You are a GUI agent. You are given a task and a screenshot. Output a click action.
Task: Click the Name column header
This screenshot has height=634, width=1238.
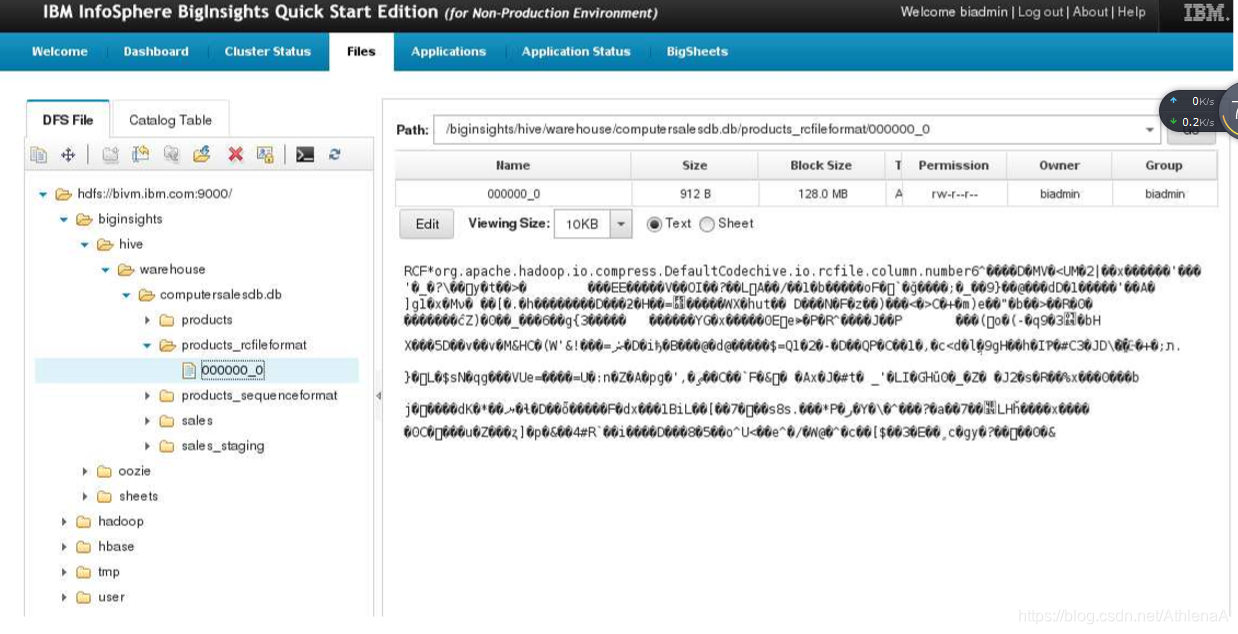pyautogui.click(x=513, y=166)
